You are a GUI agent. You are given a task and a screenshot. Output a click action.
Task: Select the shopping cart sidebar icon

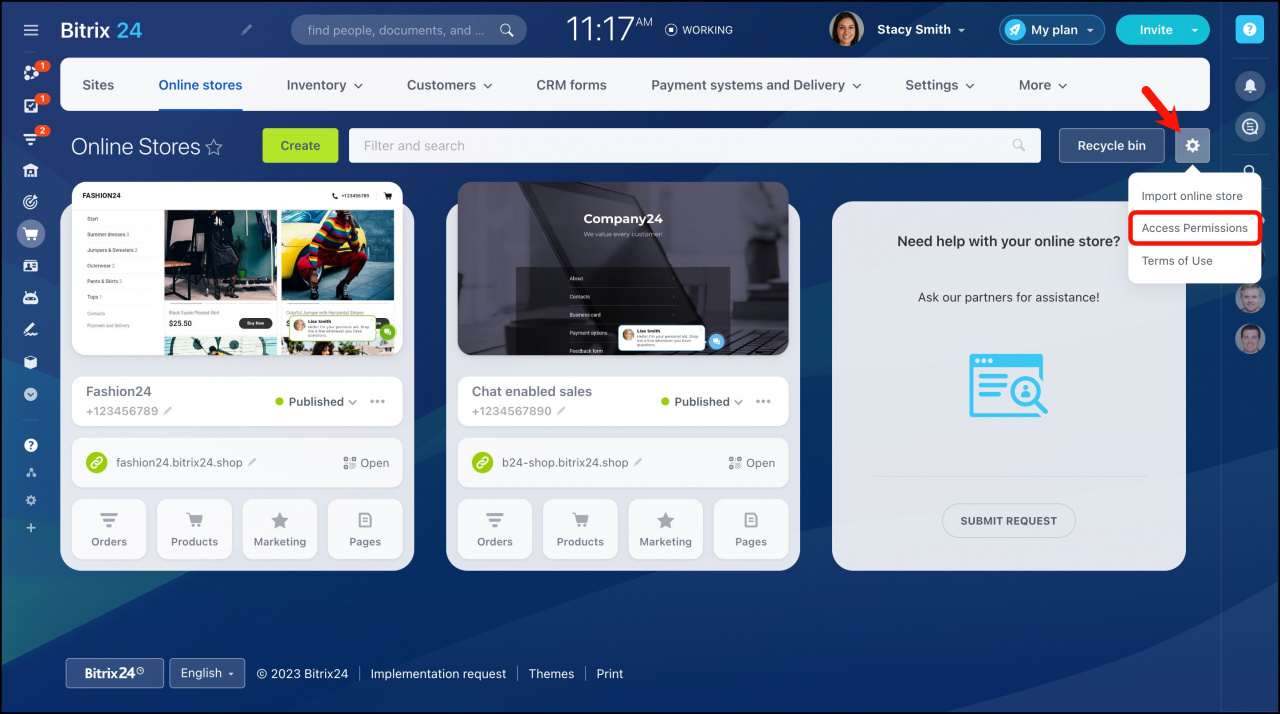point(31,234)
